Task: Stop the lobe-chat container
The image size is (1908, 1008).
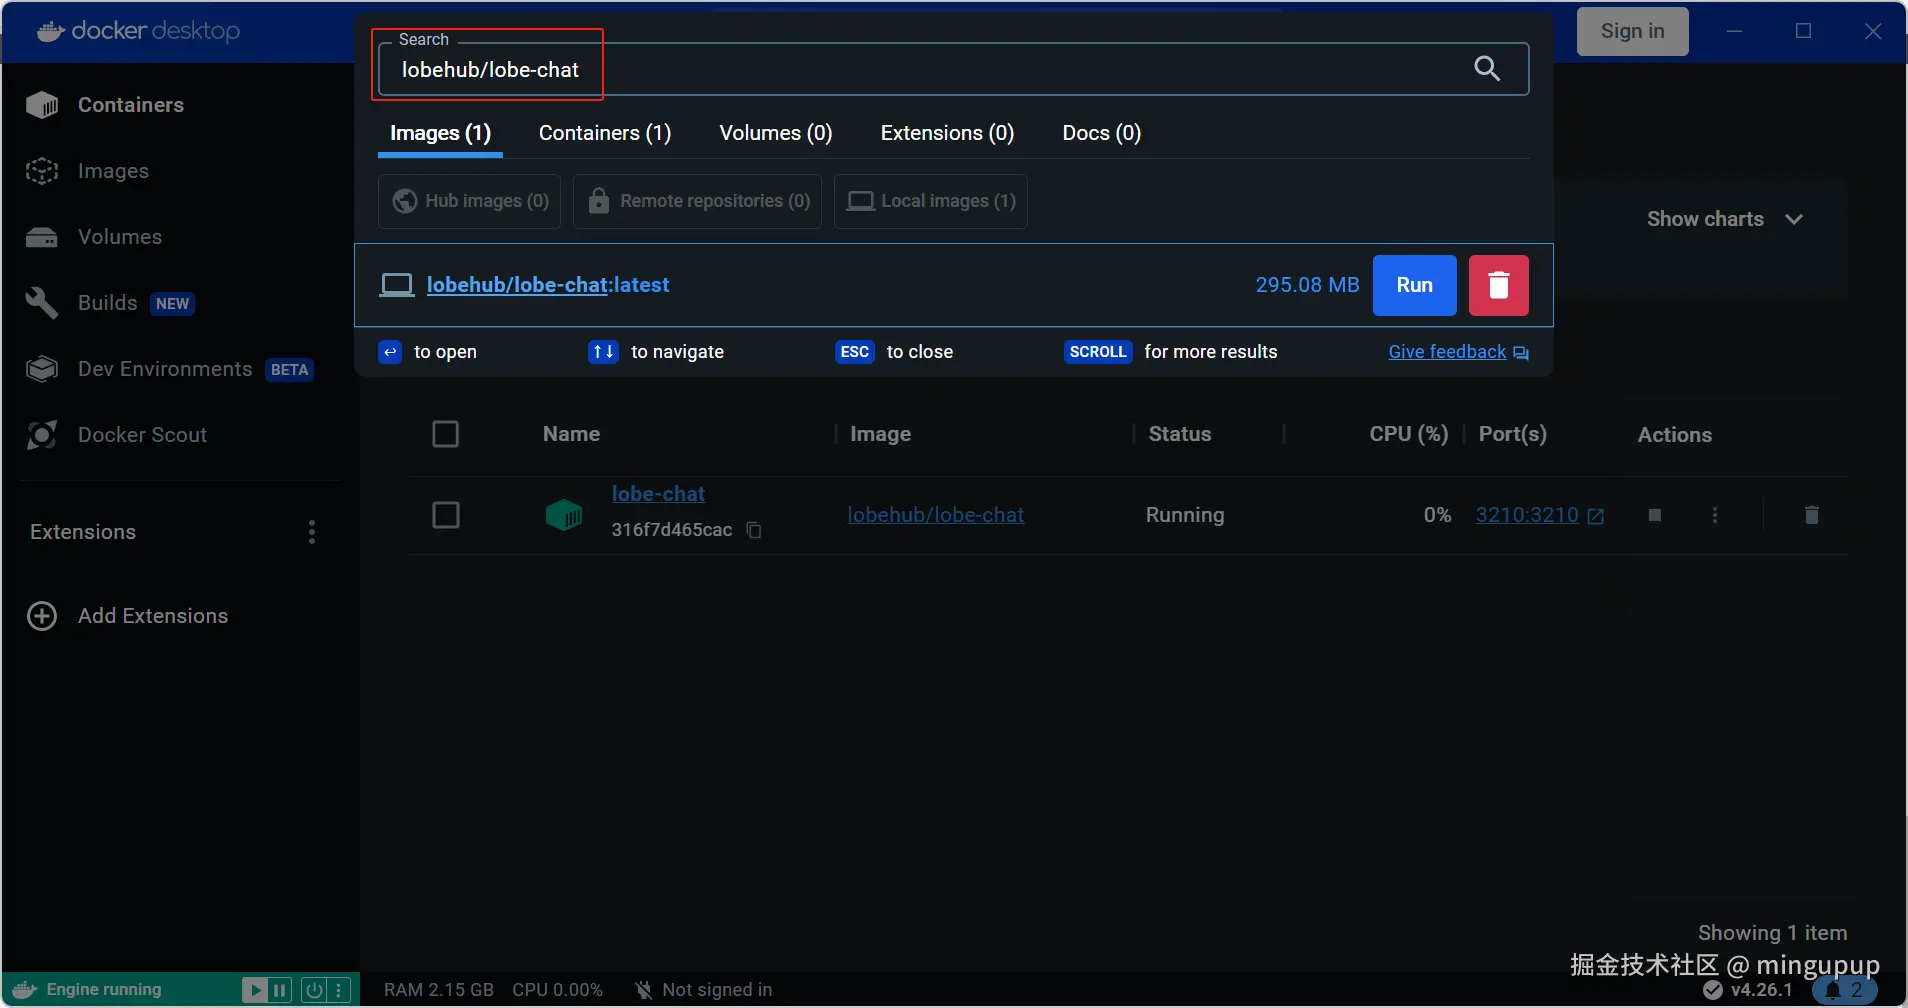Action: [1655, 515]
